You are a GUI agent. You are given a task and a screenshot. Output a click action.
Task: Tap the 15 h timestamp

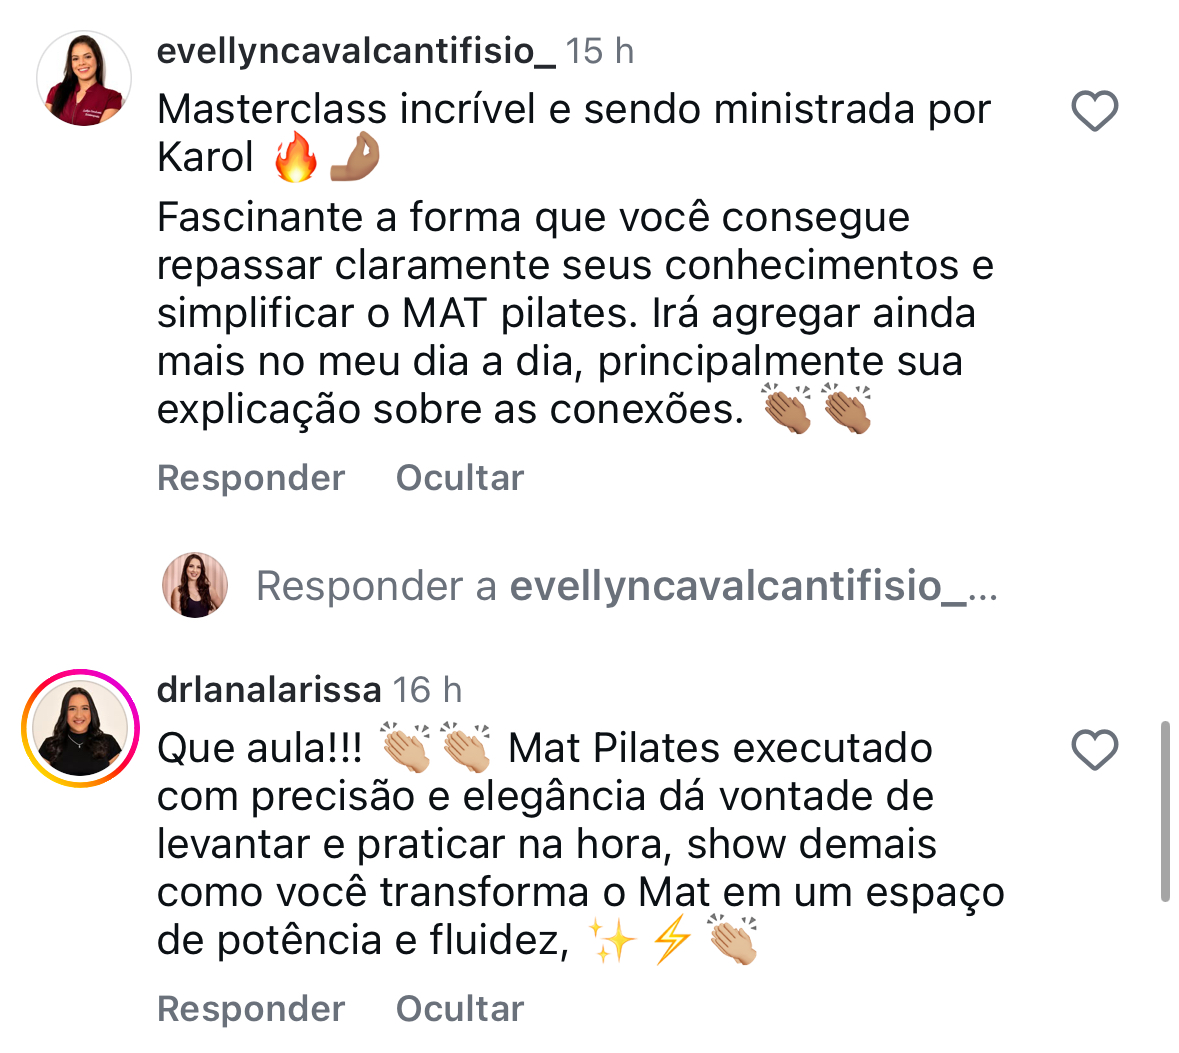coord(599,51)
